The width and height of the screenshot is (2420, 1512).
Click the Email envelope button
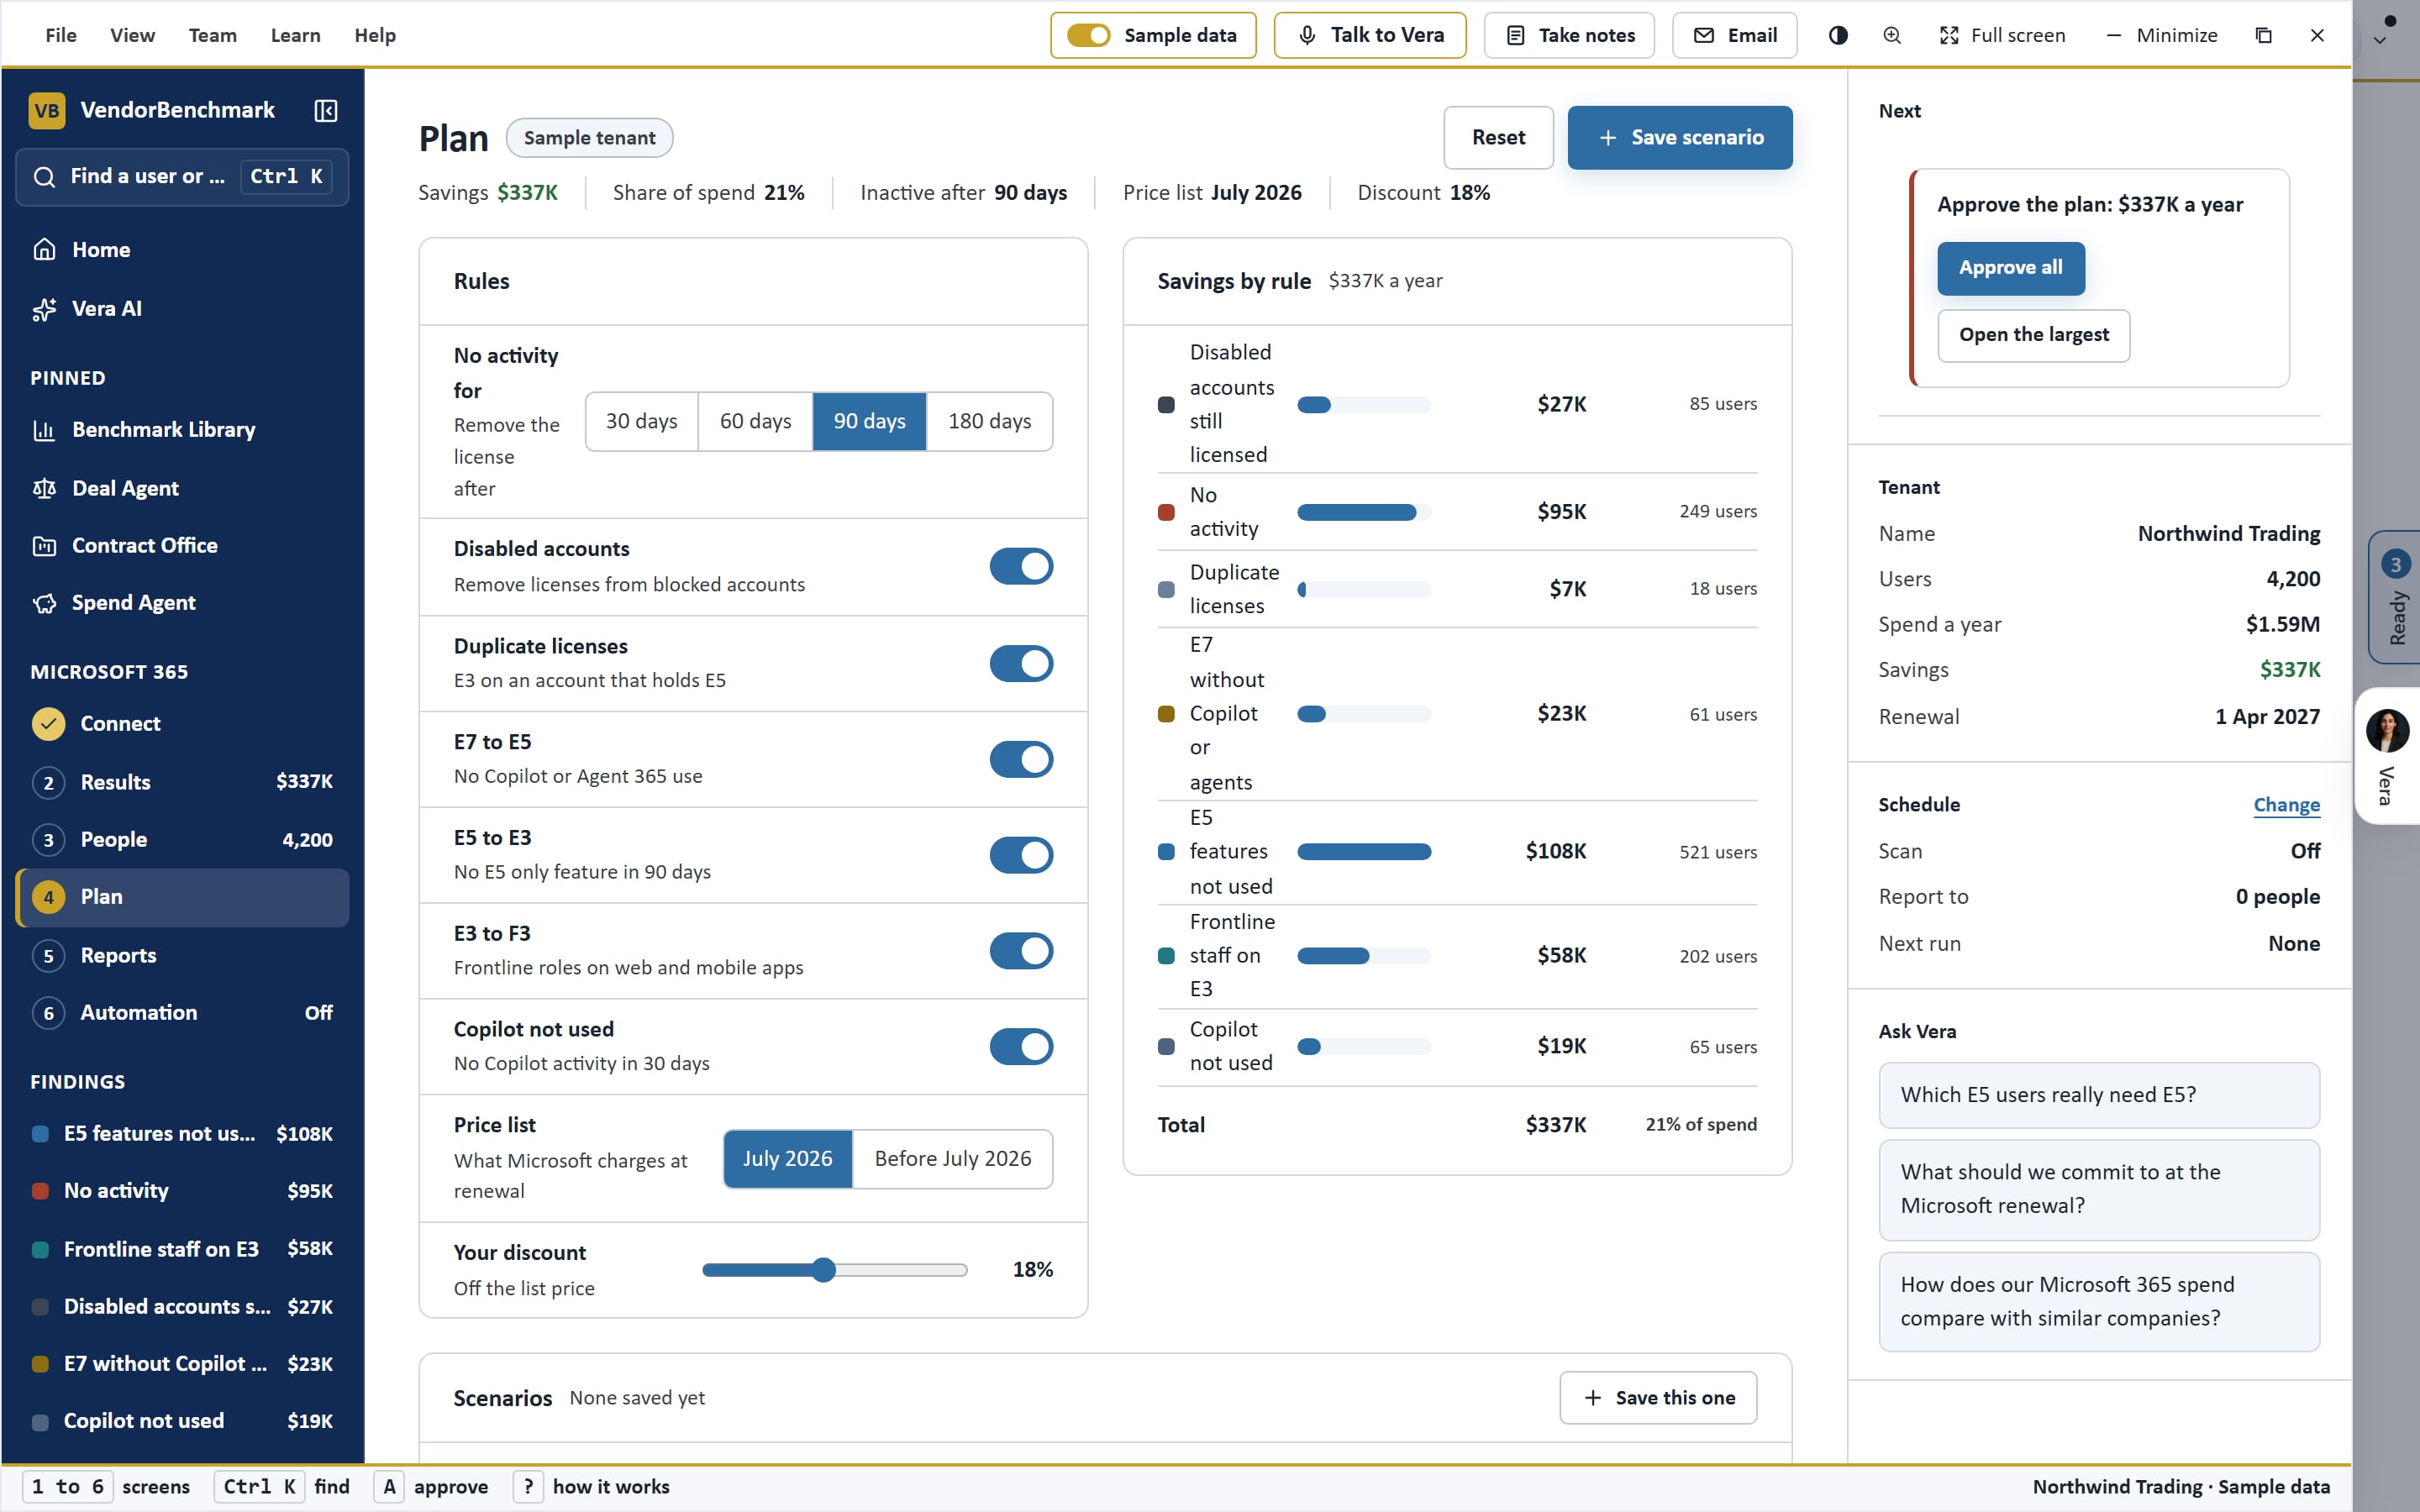[1734, 35]
